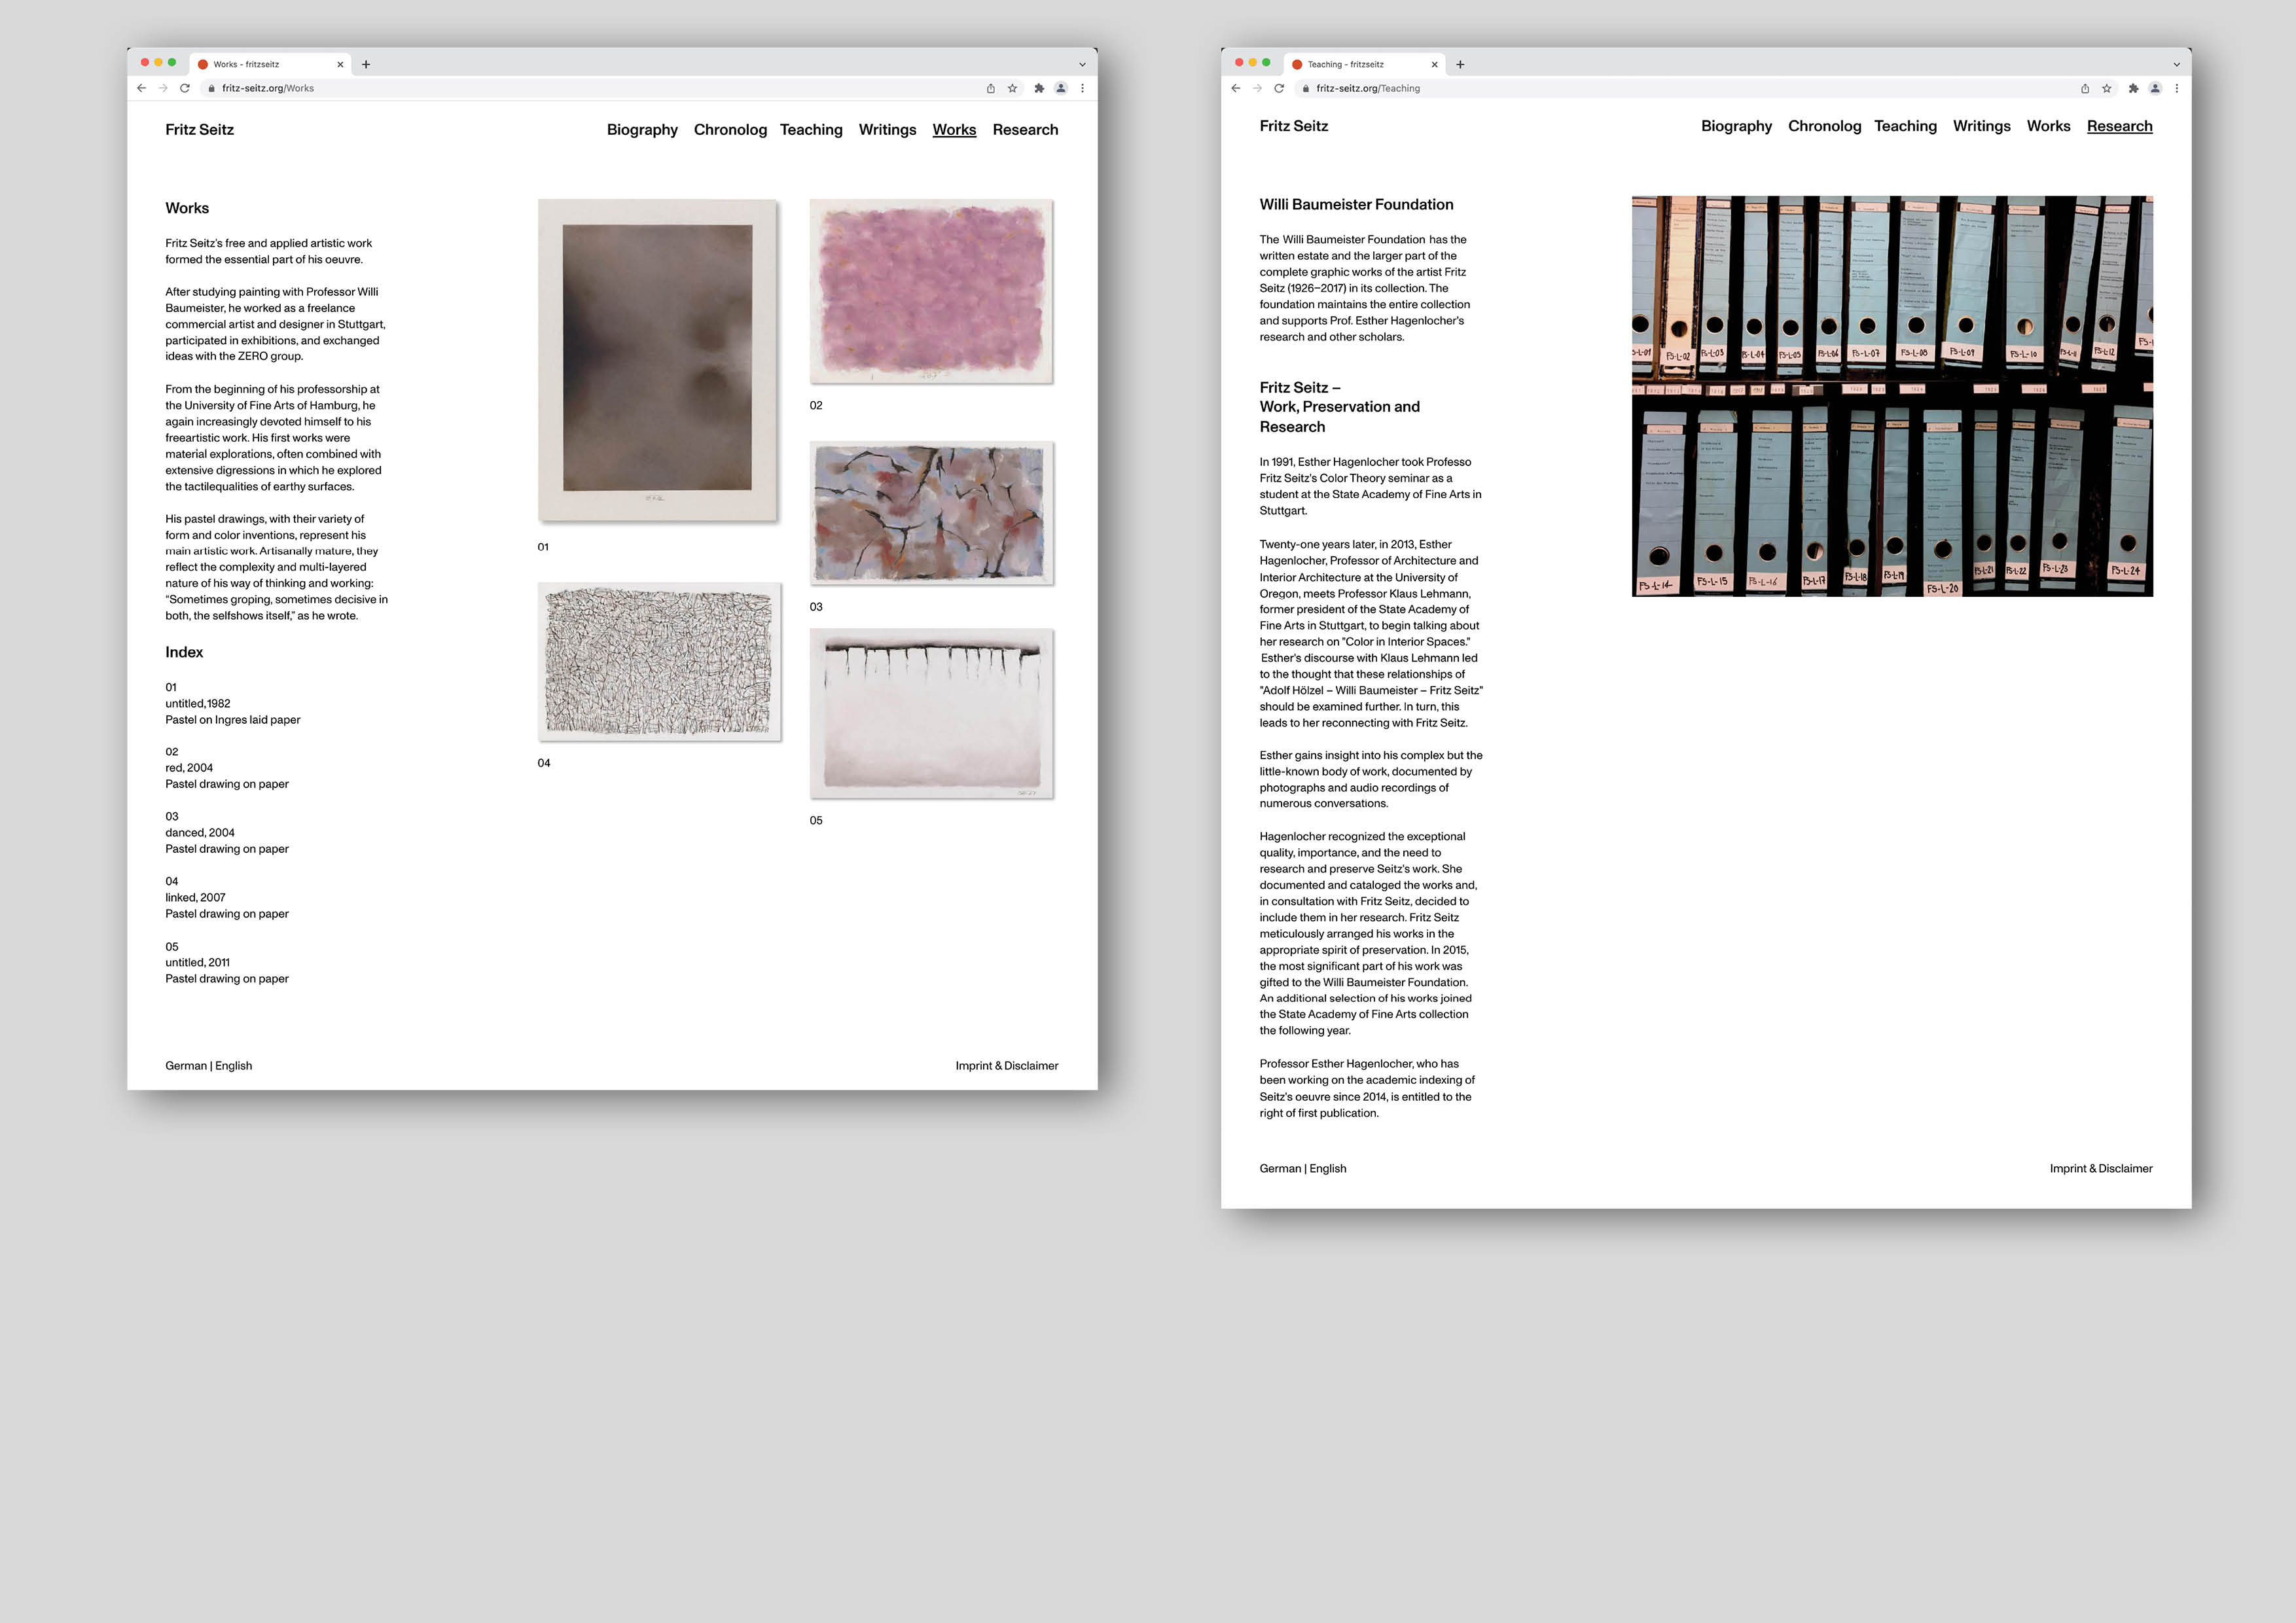
Task: Open profile avatar icon in right browser
Action: tap(2155, 88)
